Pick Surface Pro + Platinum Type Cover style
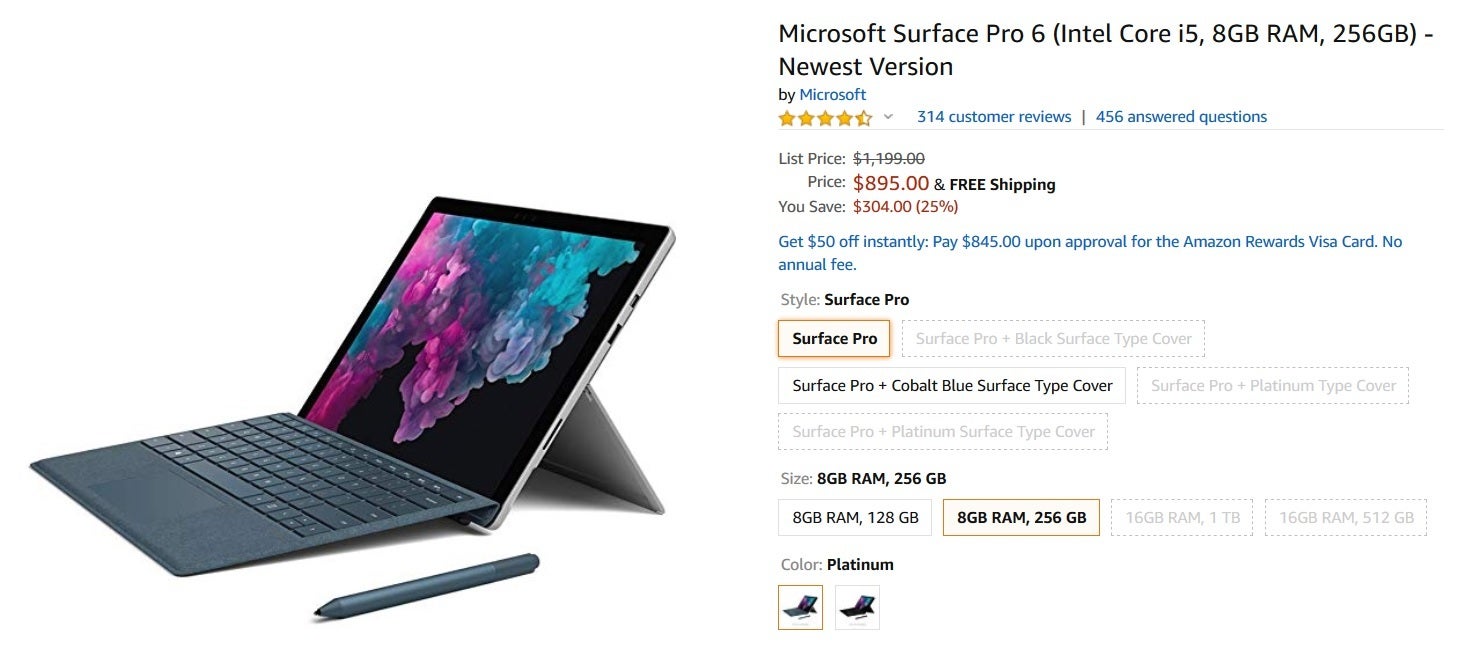 [1273, 385]
